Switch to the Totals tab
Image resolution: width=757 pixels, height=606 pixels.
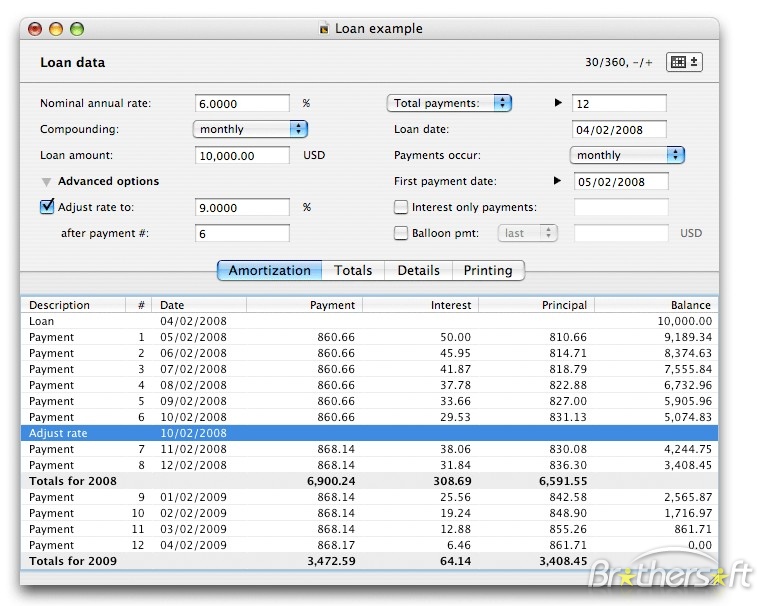click(353, 270)
